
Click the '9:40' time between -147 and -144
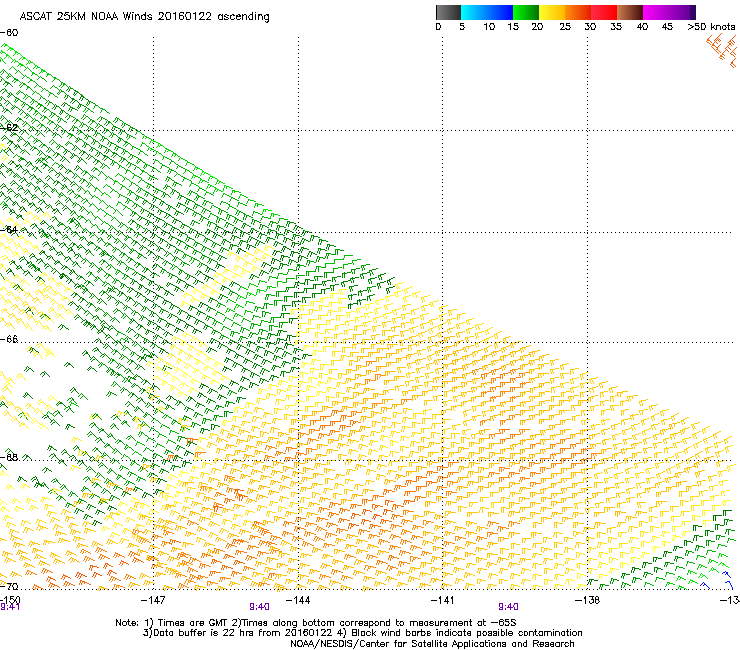pos(260,607)
